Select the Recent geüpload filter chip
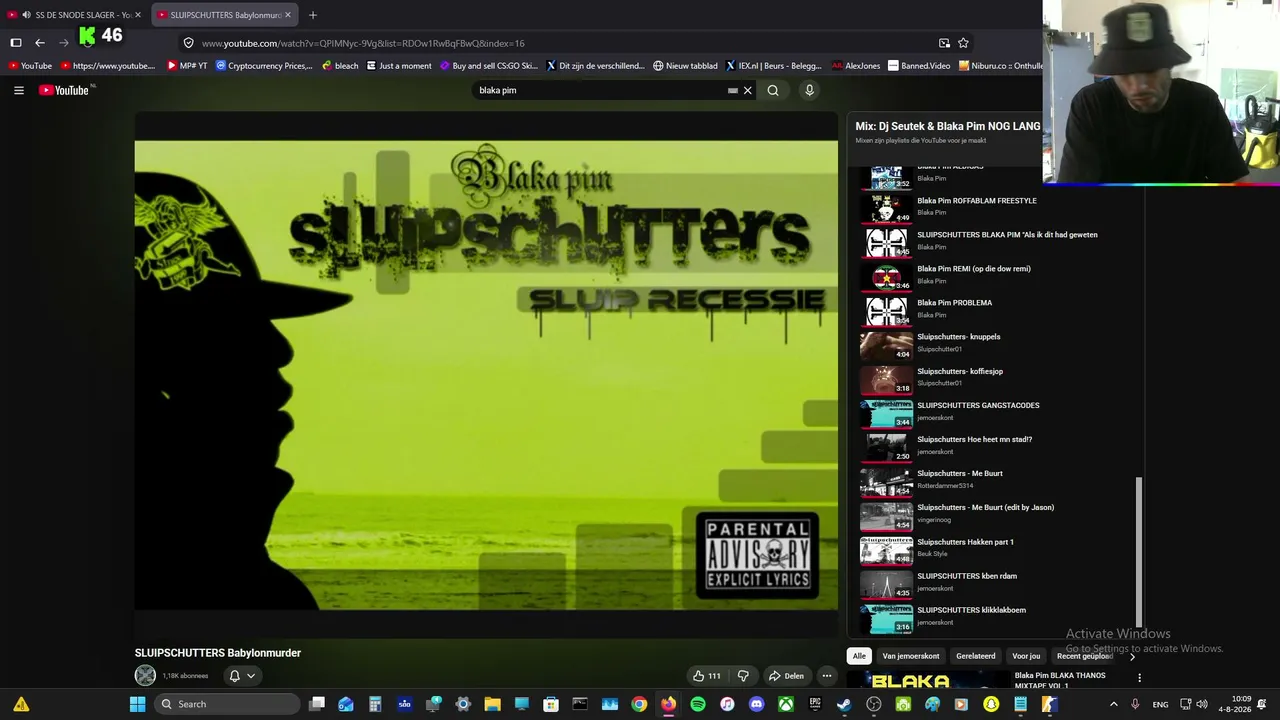Image resolution: width=1280 pixels, height=720 pixels. pyautogui.click(x=1085, y=656)
